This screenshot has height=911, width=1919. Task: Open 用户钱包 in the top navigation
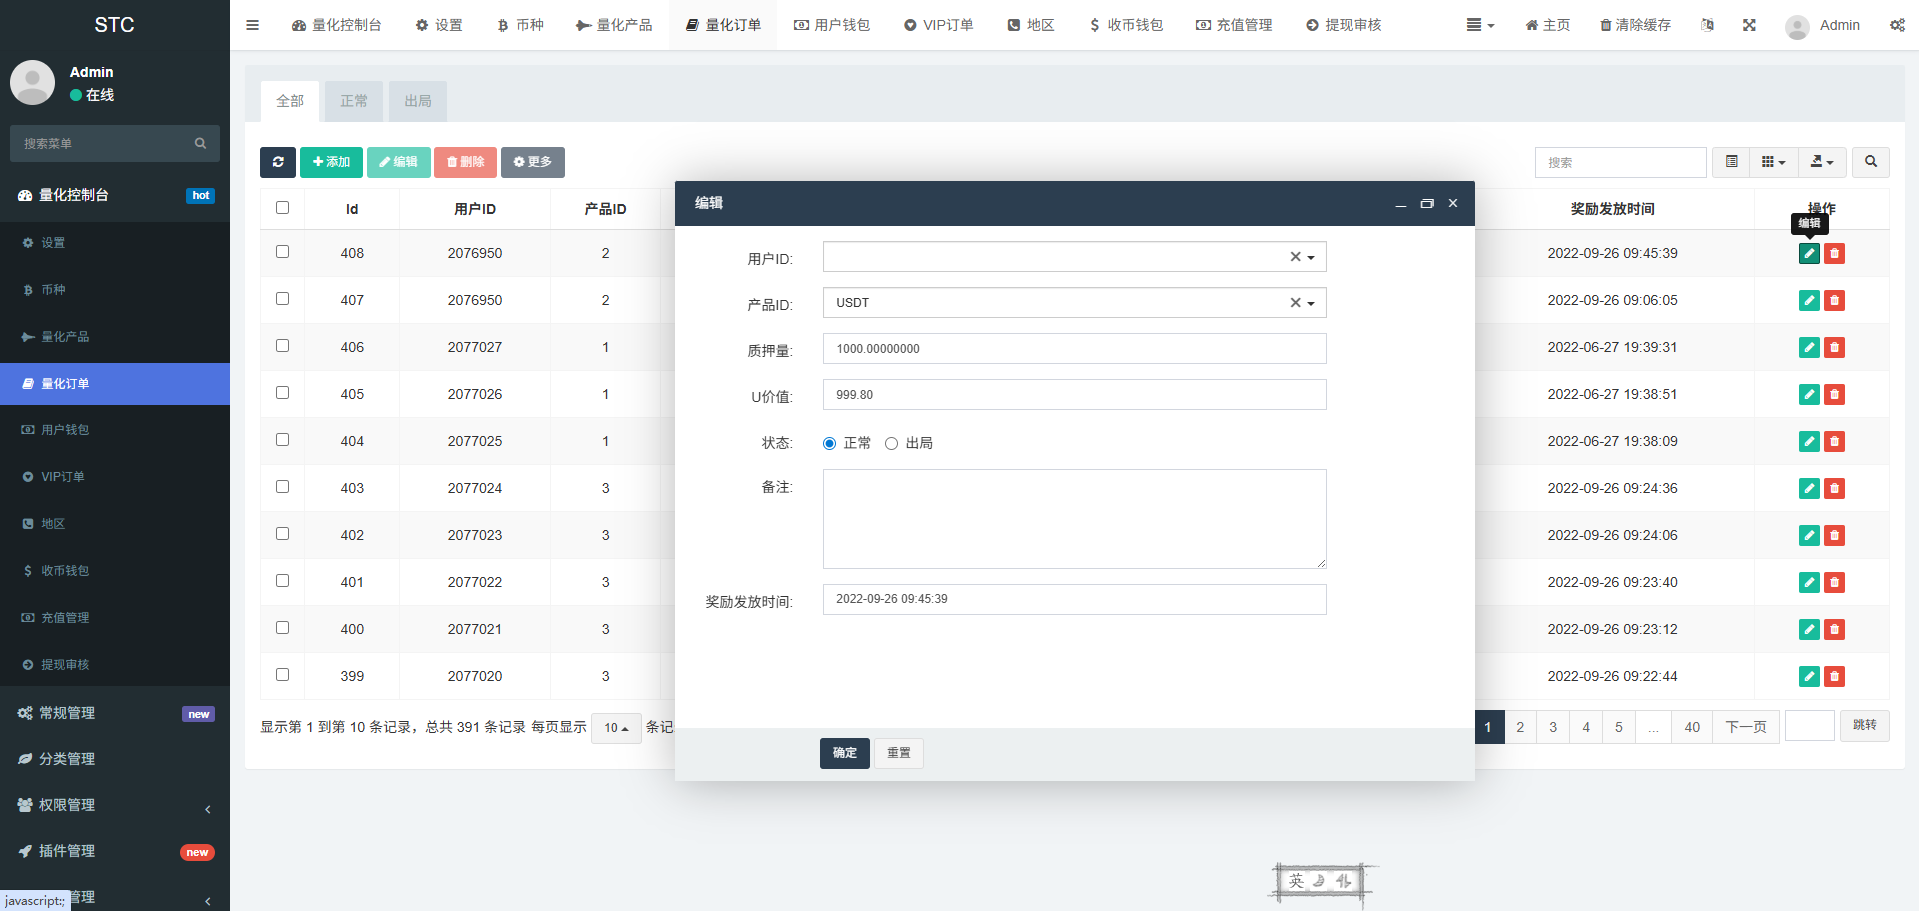pos(832,25)
